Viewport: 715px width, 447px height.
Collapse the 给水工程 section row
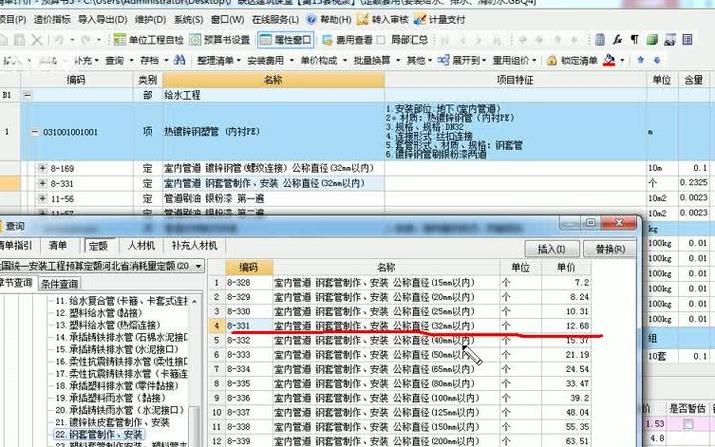(x=28, y=95)
